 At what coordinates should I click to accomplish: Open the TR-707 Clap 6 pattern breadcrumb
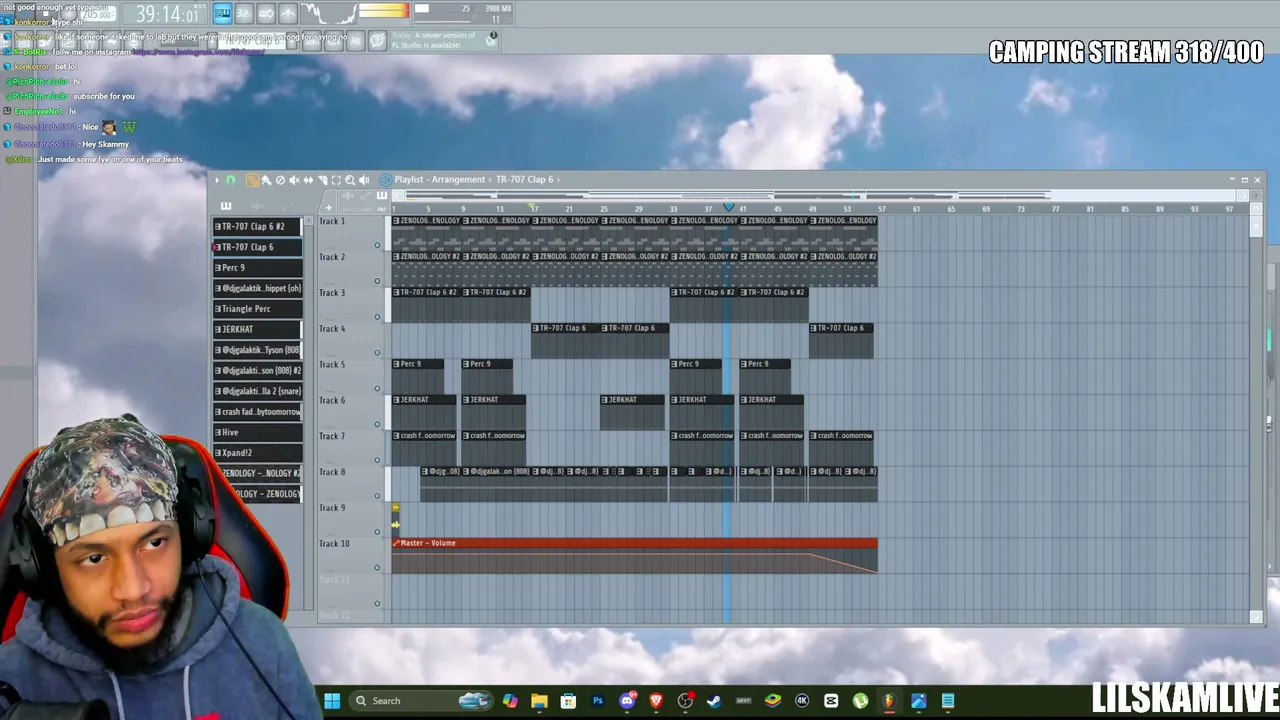coord(525,180)
